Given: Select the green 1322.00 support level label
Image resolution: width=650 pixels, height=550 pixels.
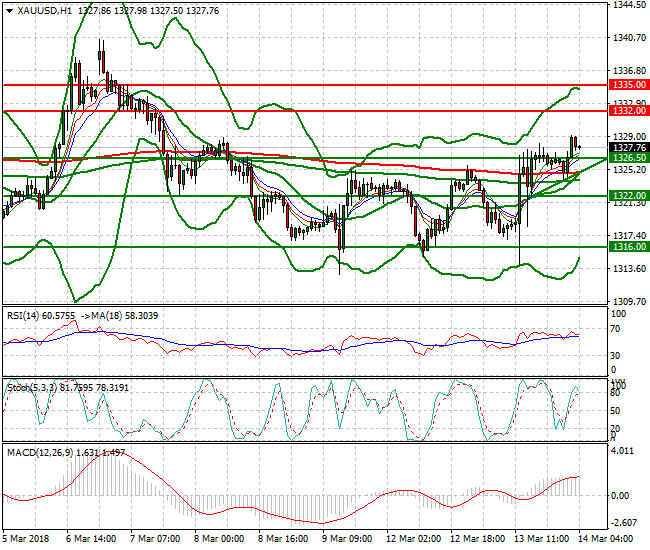Looking at the screenshot, I should pyautogui.click(x=628, y=196).
